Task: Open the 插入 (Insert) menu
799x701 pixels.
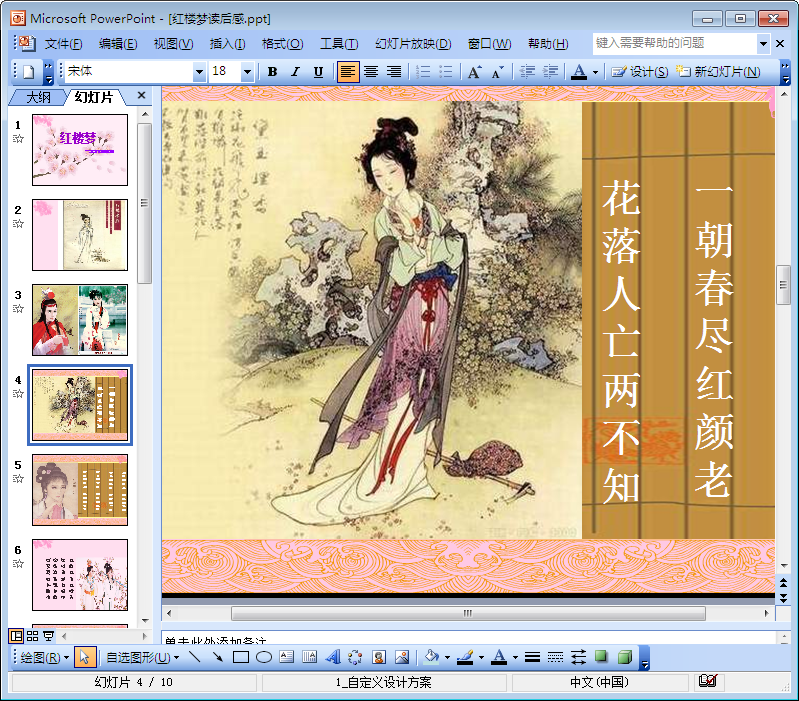Action: tap(227, 44)
